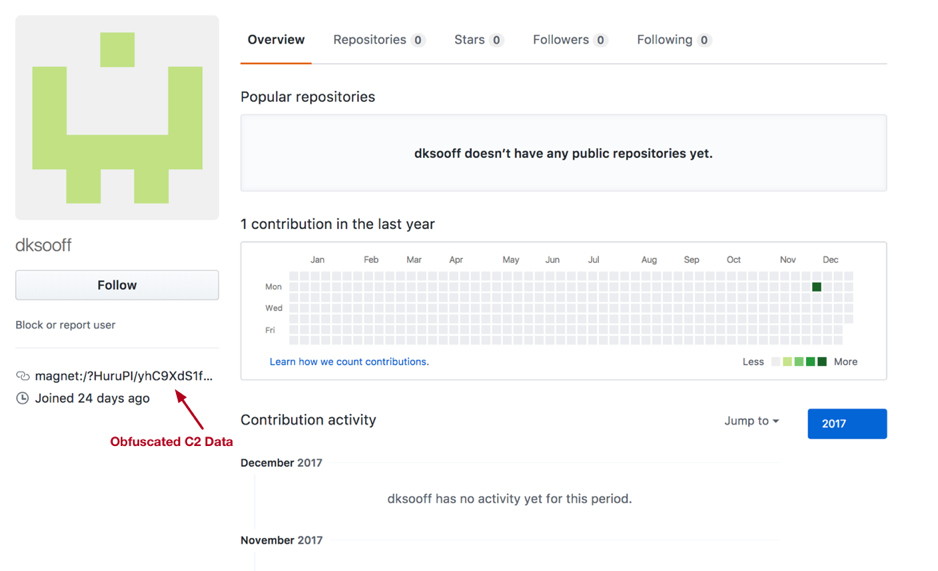
Task: Click the Following count badge
Action: point(704,40)
